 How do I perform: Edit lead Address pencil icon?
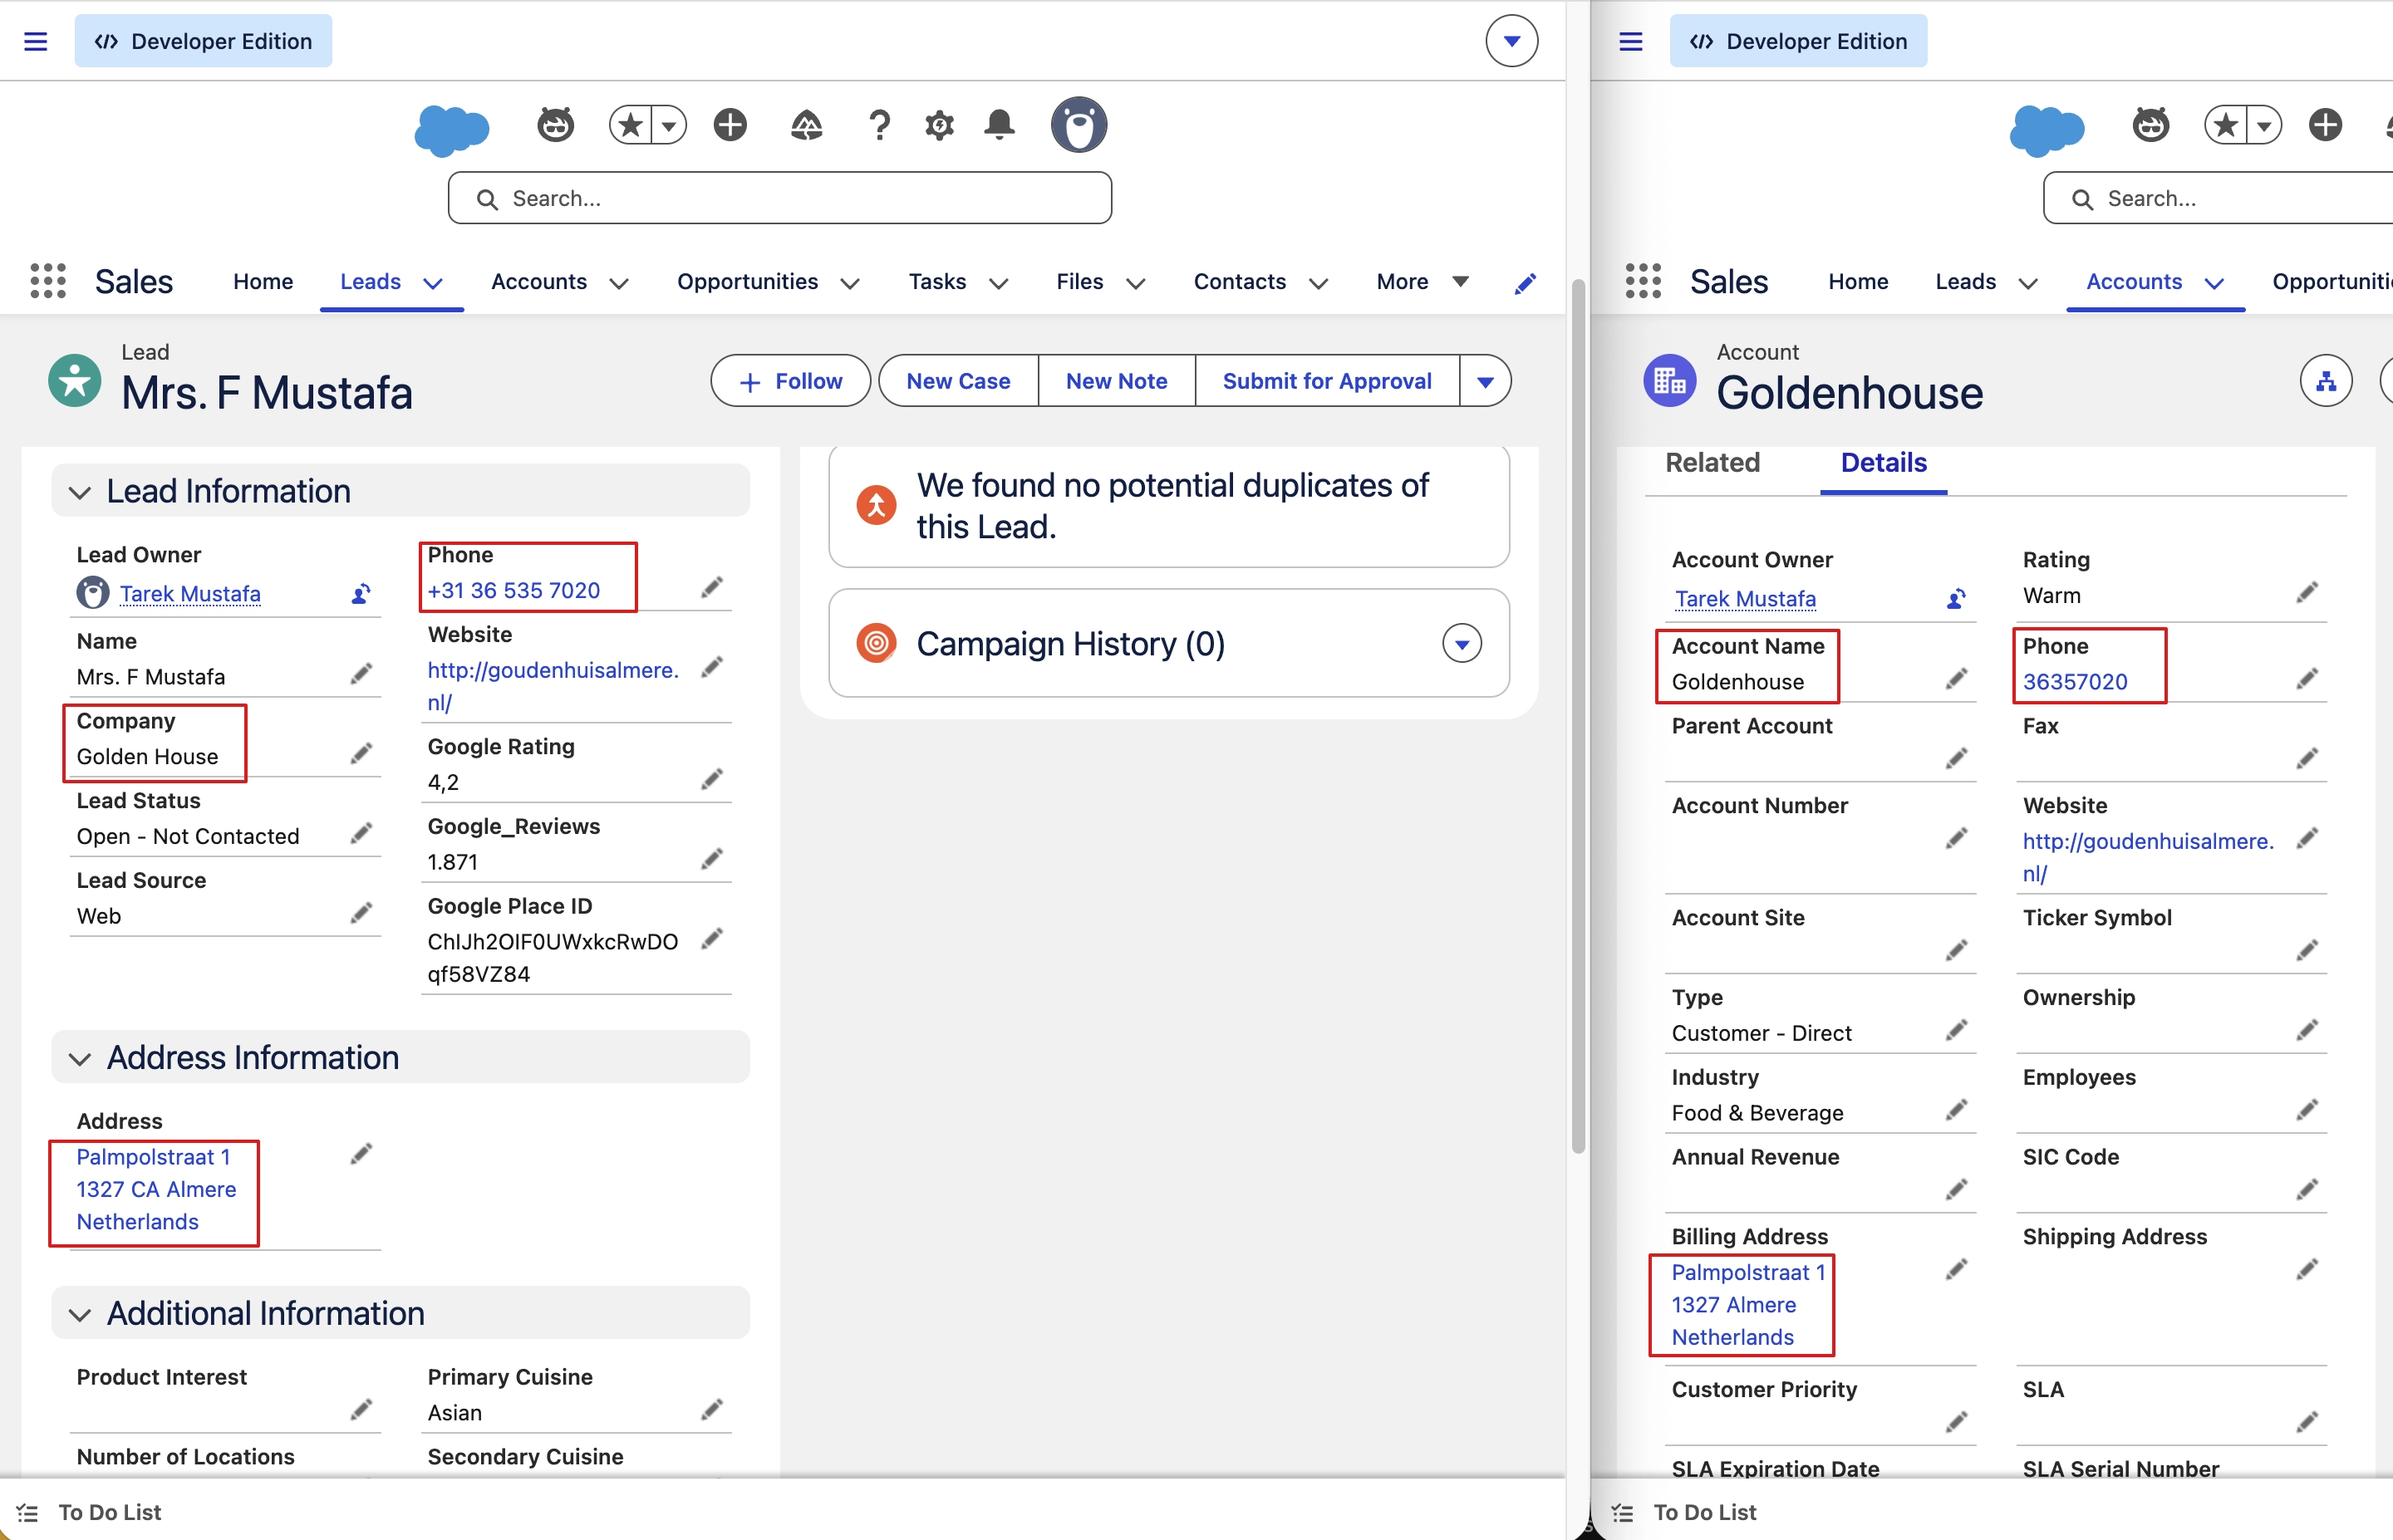(361, 1155)
